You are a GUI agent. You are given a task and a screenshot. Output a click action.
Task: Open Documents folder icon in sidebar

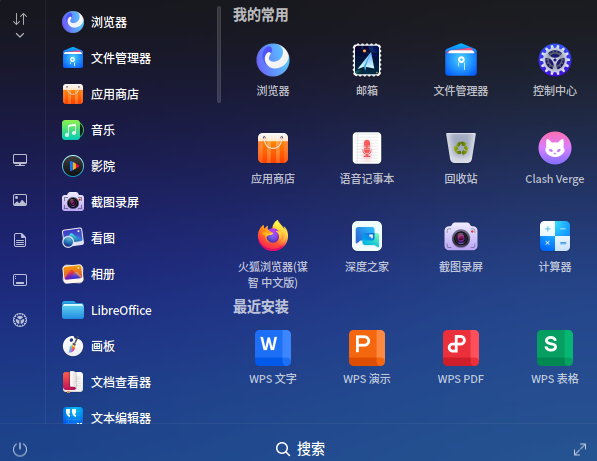(20, 240)
